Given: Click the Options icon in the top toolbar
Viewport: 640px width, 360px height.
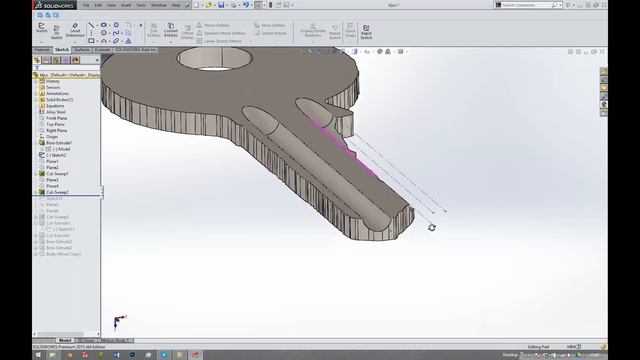Looking at the screenshot, I should [287, 5].
